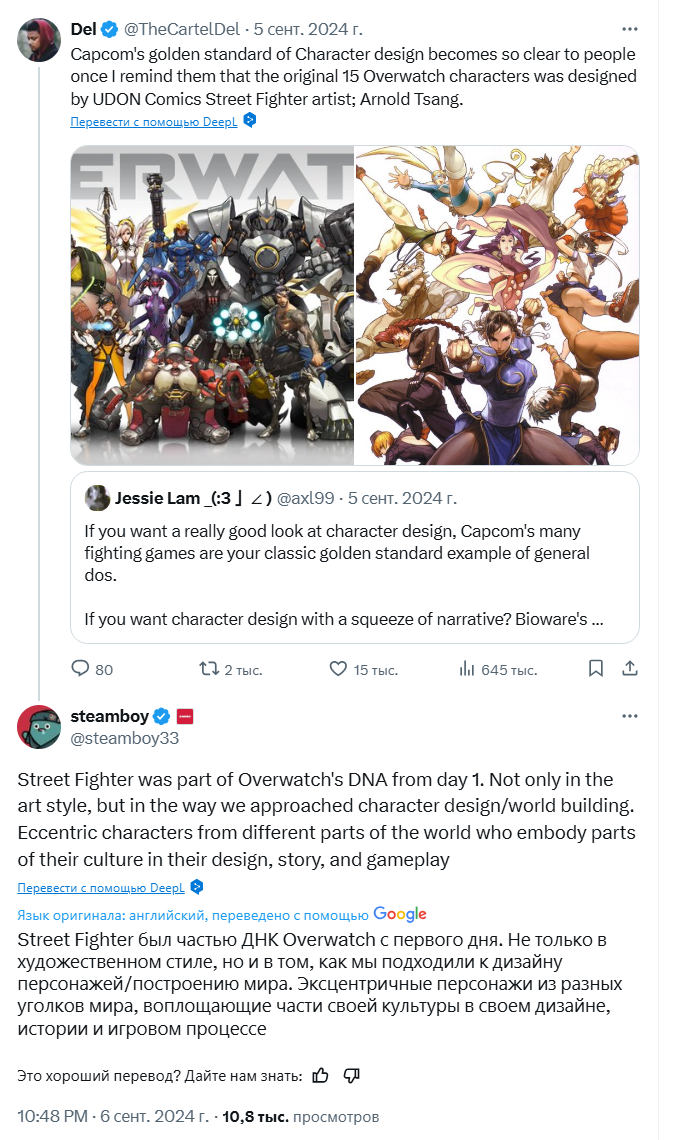
Task: Click the red affiliate badge next to steamboy
Action: pos(185,716)
